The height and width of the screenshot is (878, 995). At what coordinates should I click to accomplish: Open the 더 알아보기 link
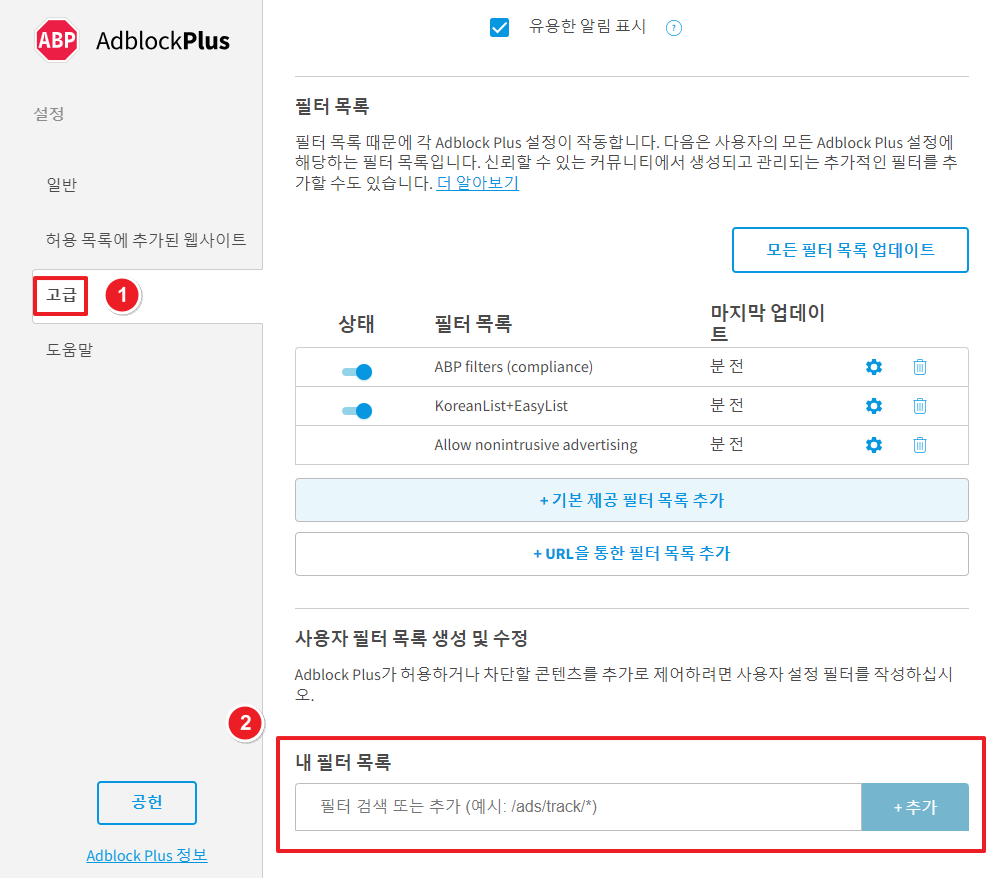[x=477, y=183]
